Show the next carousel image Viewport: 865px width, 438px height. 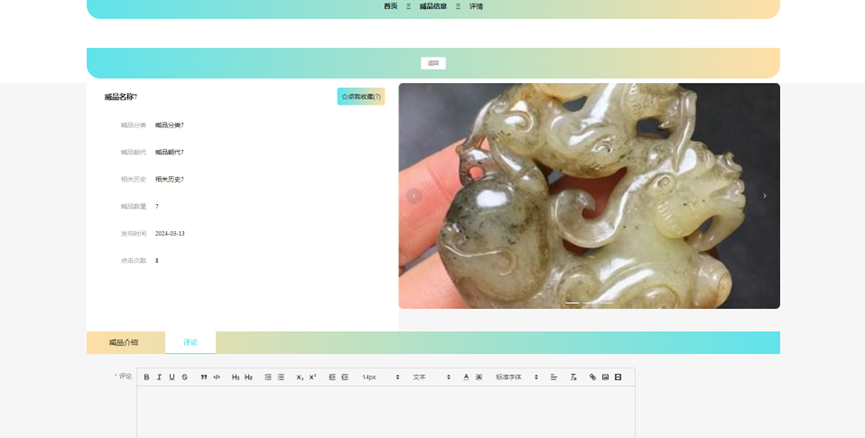coord(765,196)
